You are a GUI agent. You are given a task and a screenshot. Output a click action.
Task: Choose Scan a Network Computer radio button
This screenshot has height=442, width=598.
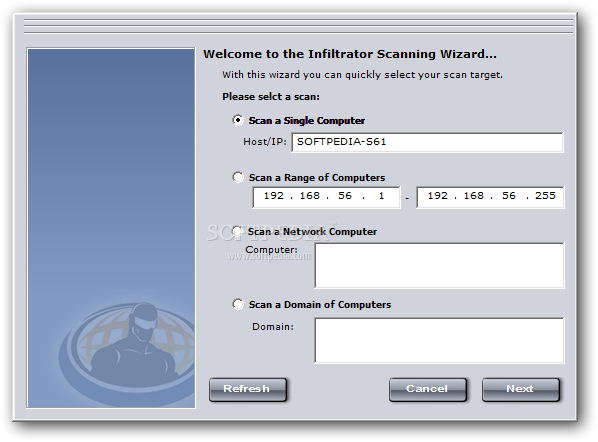tap(237, 231)
